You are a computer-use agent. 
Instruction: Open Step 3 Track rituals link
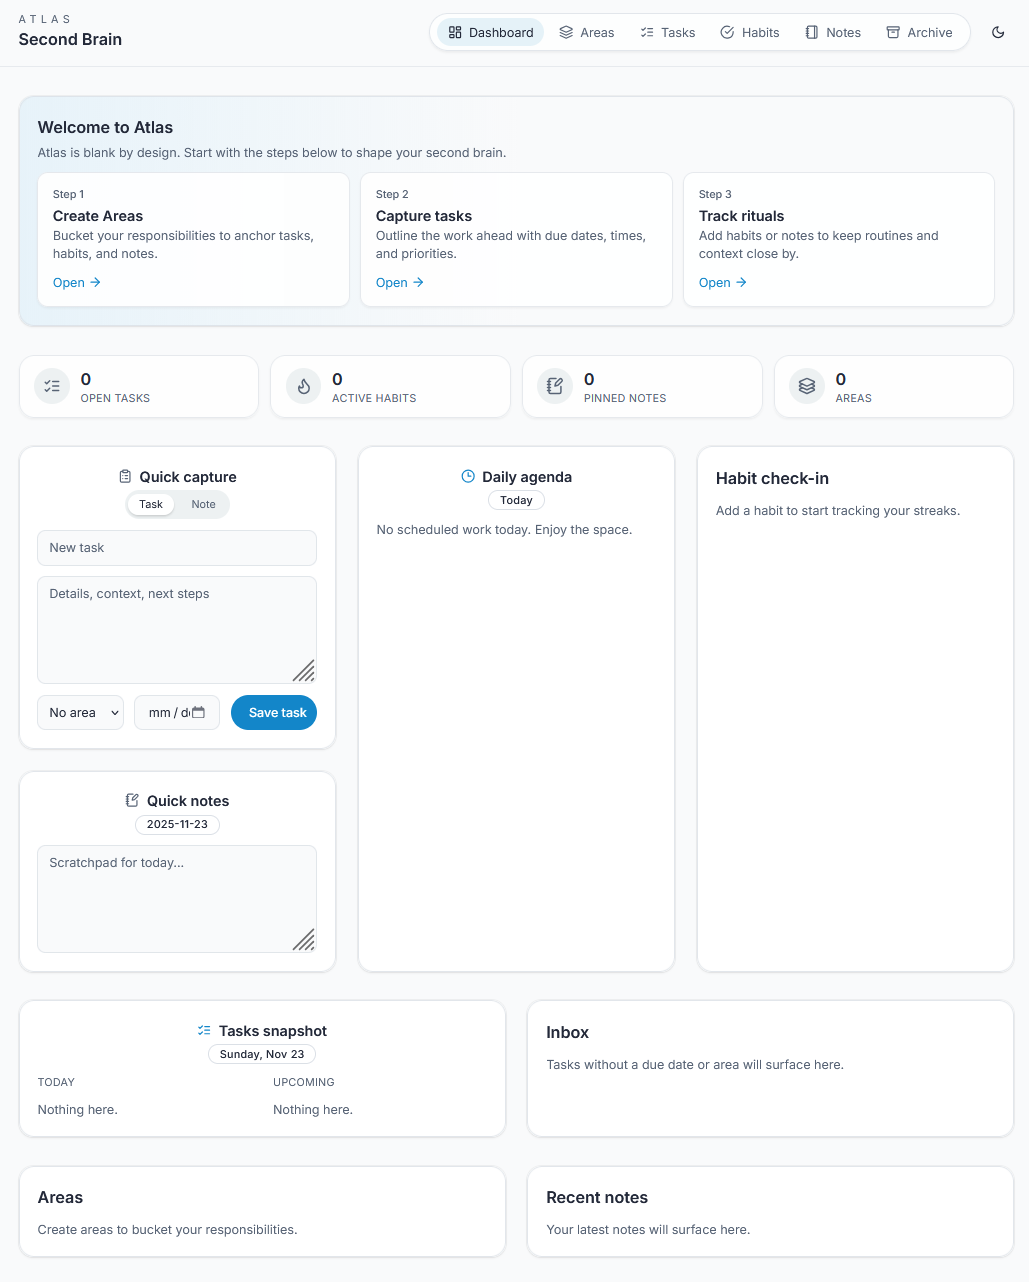point(723,282)
